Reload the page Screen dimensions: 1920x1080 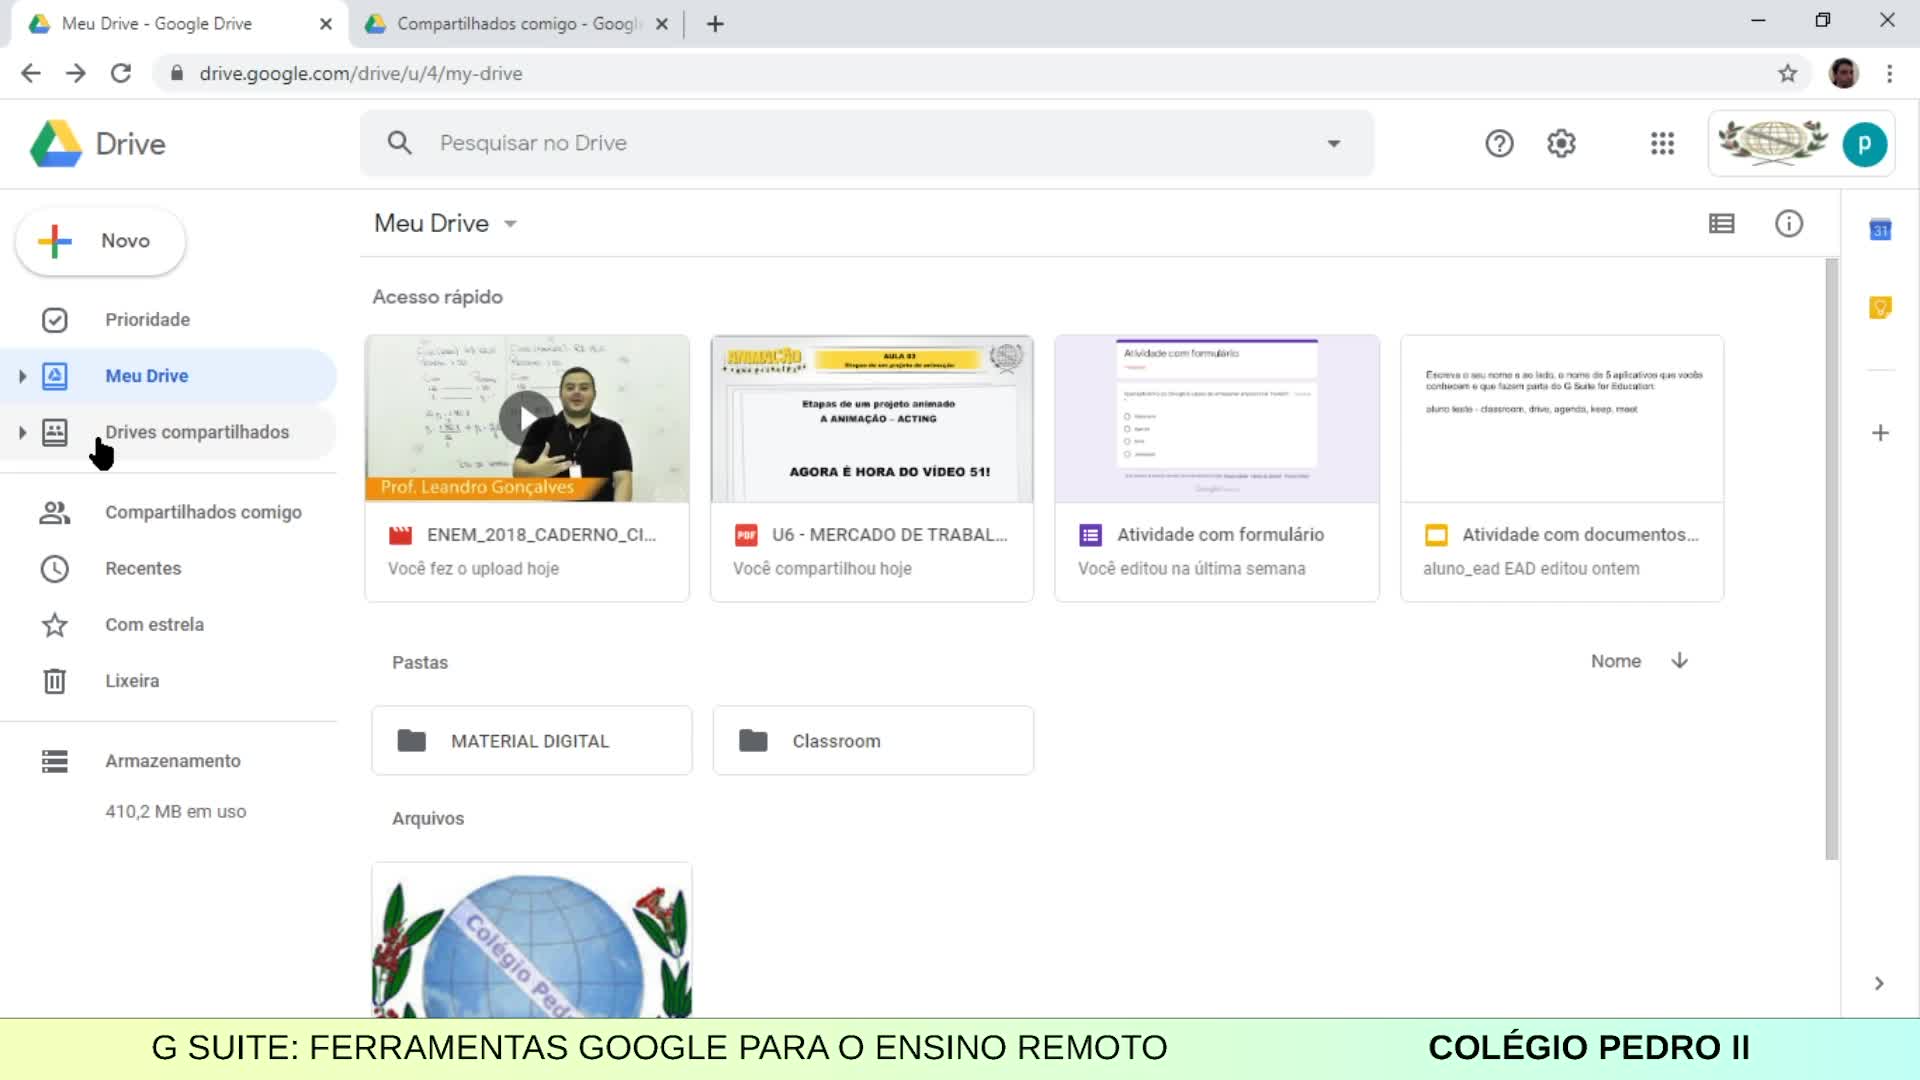pos(121,73)
